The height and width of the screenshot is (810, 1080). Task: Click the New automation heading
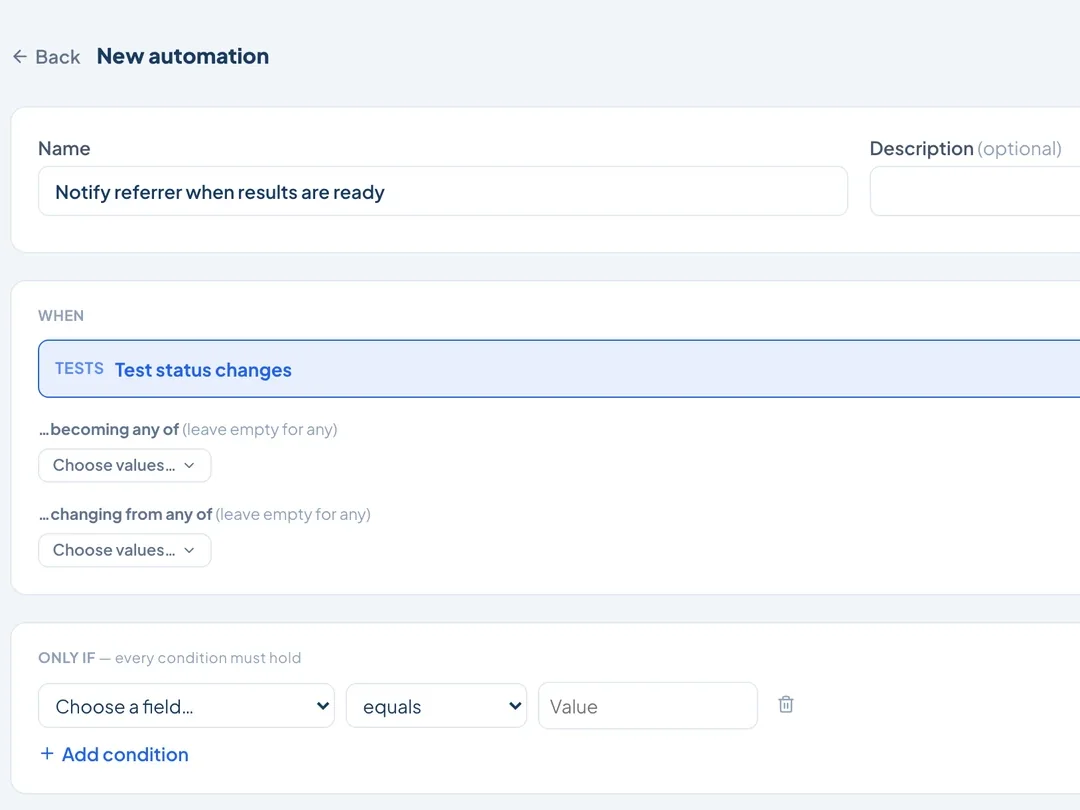(183, 56)
